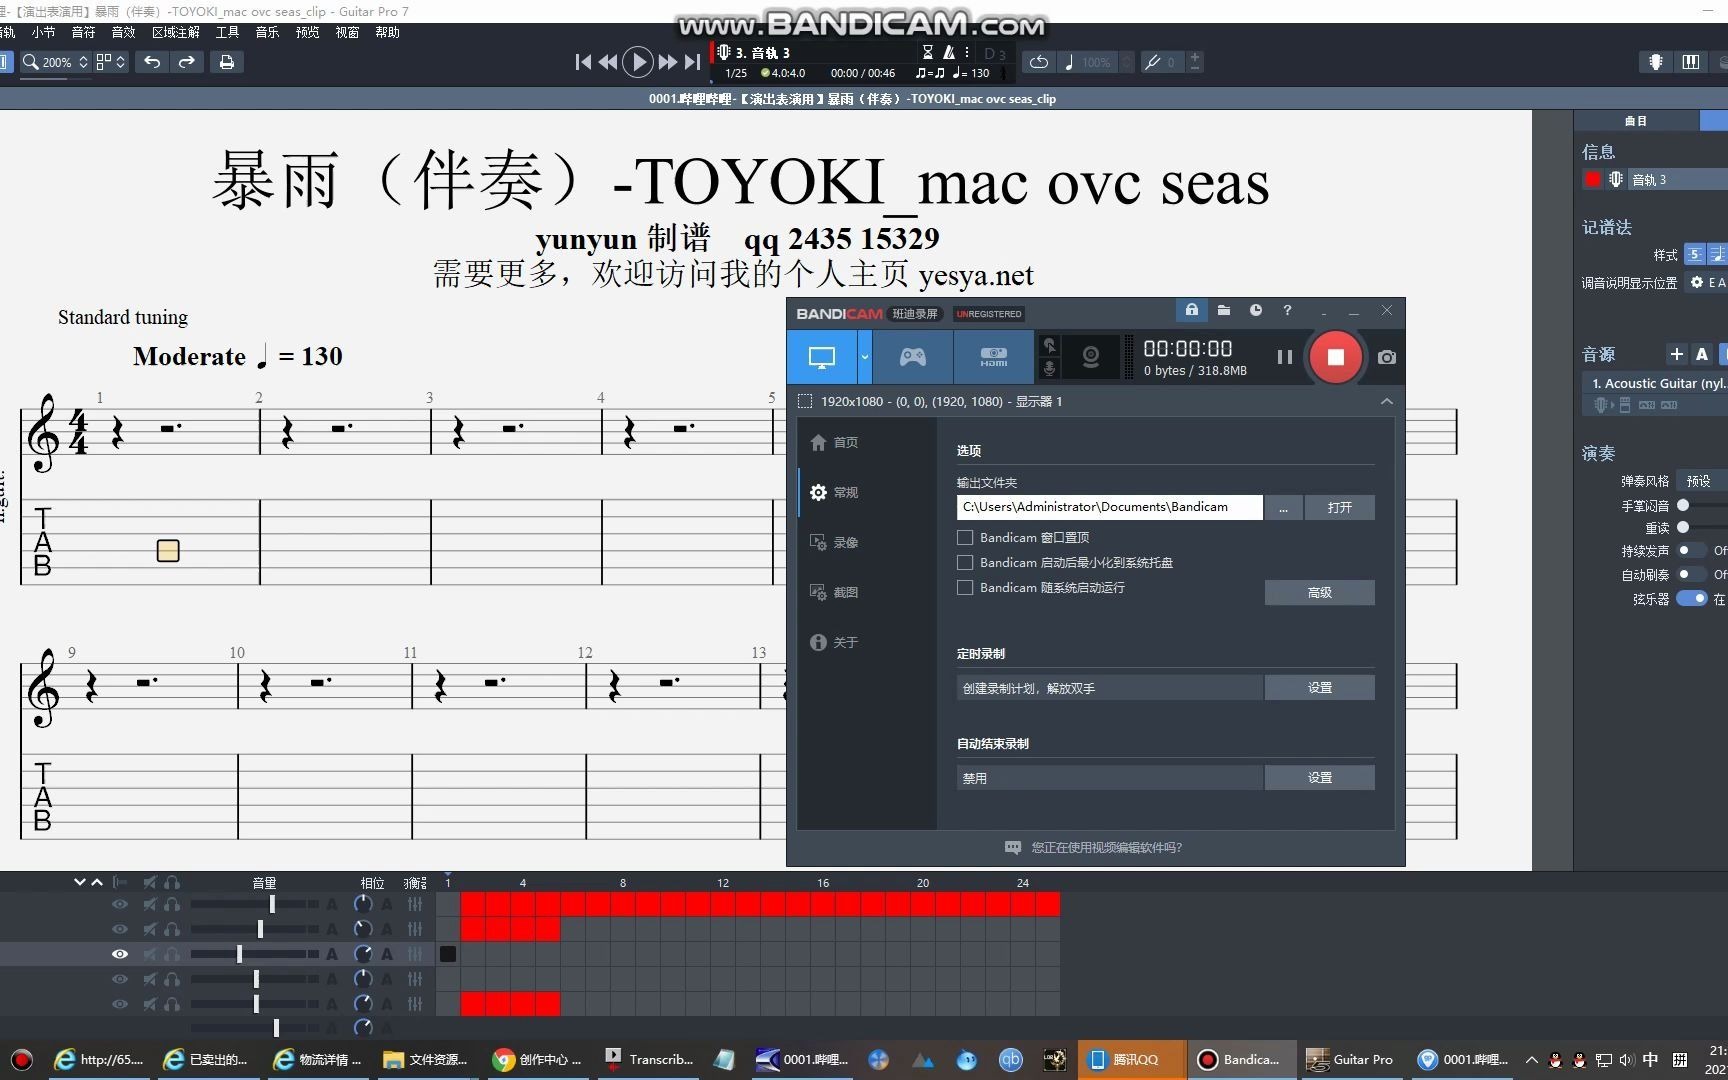This screenshot has height=1080, width=1728.
Task: Jump to last bar of the score
Action: tap(692, 62)
